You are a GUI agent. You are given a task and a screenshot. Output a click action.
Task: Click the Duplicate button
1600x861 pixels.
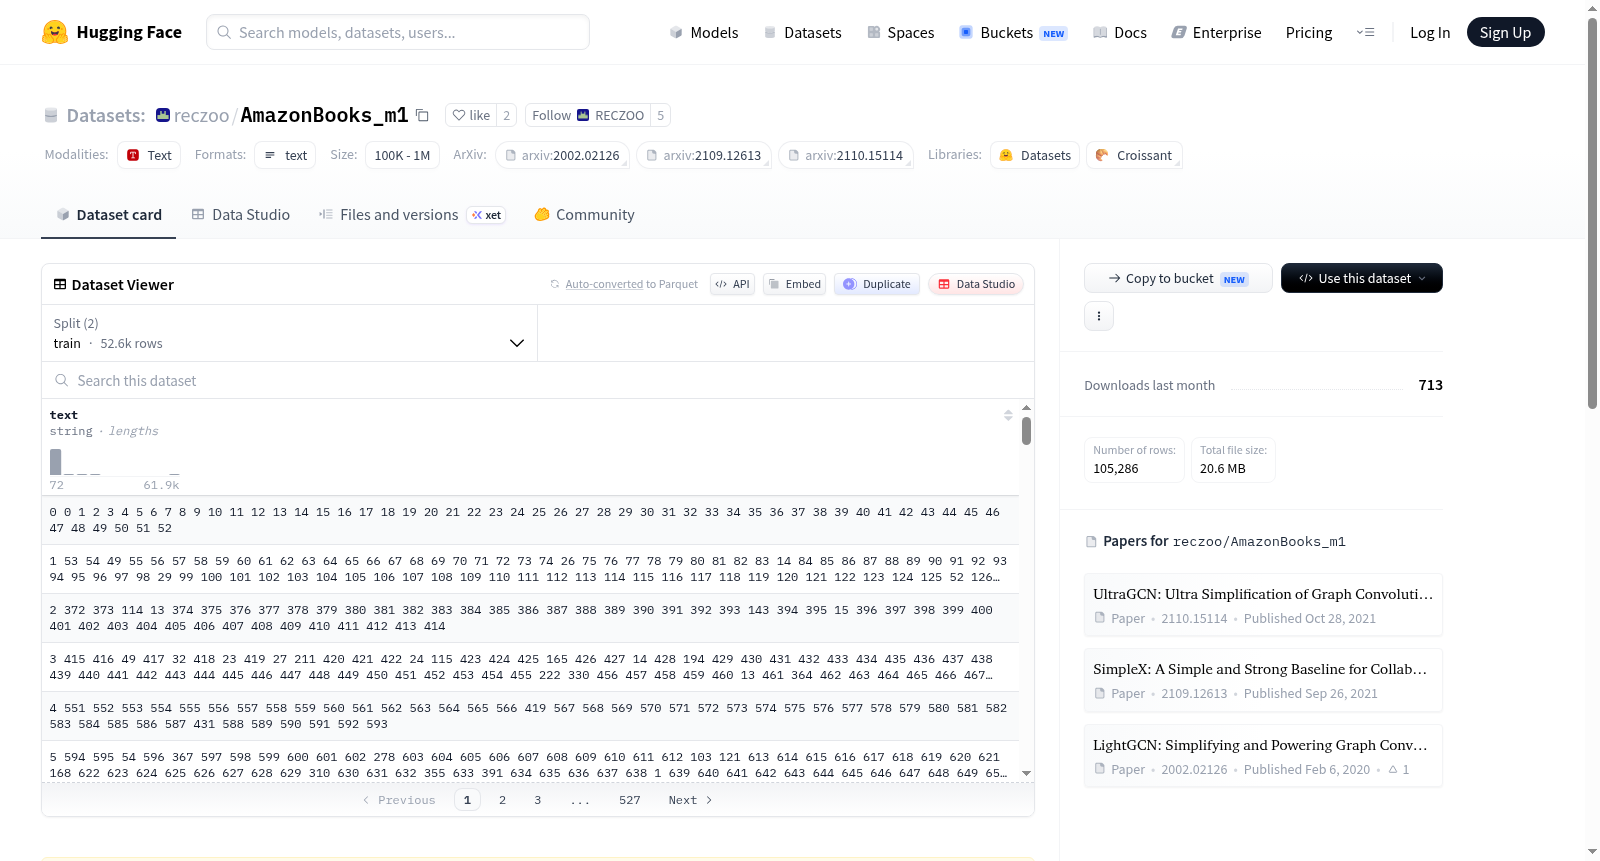click(877, 284)
